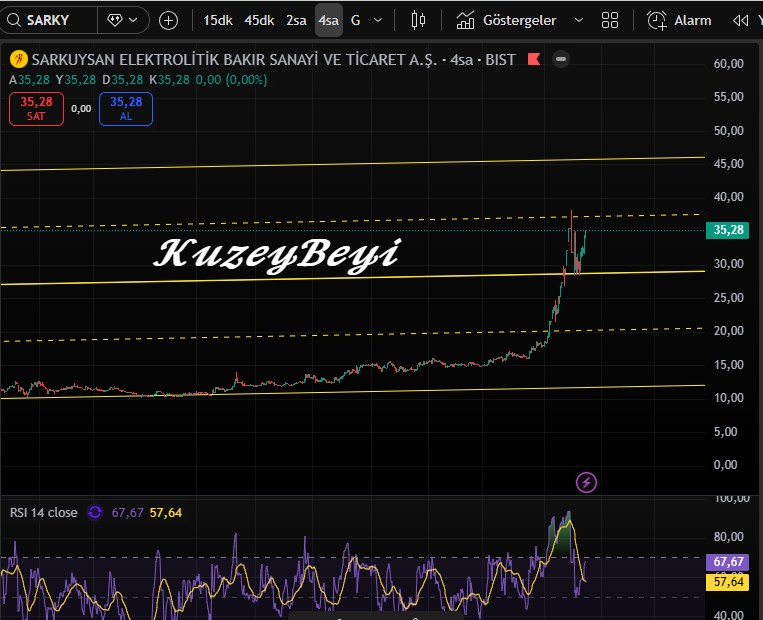This screenshot has width=763, height=620.
Task: Click the RSI 14 close indicator label
Action: (44, 512)
